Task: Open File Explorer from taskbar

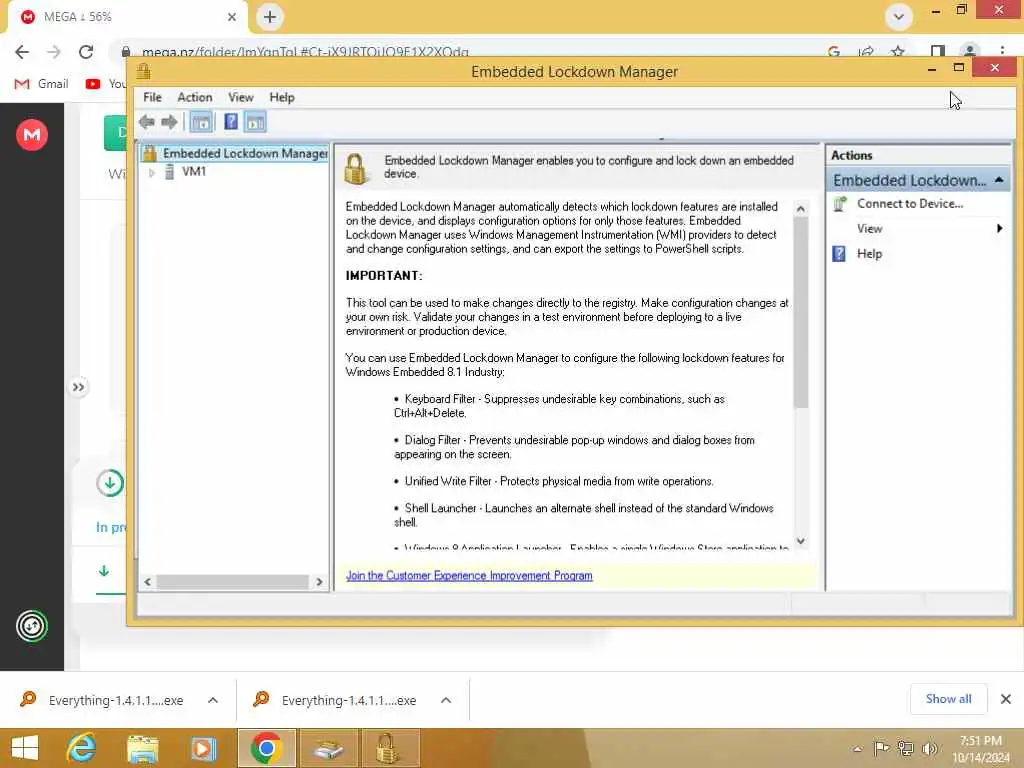Action: coord(142,748)
